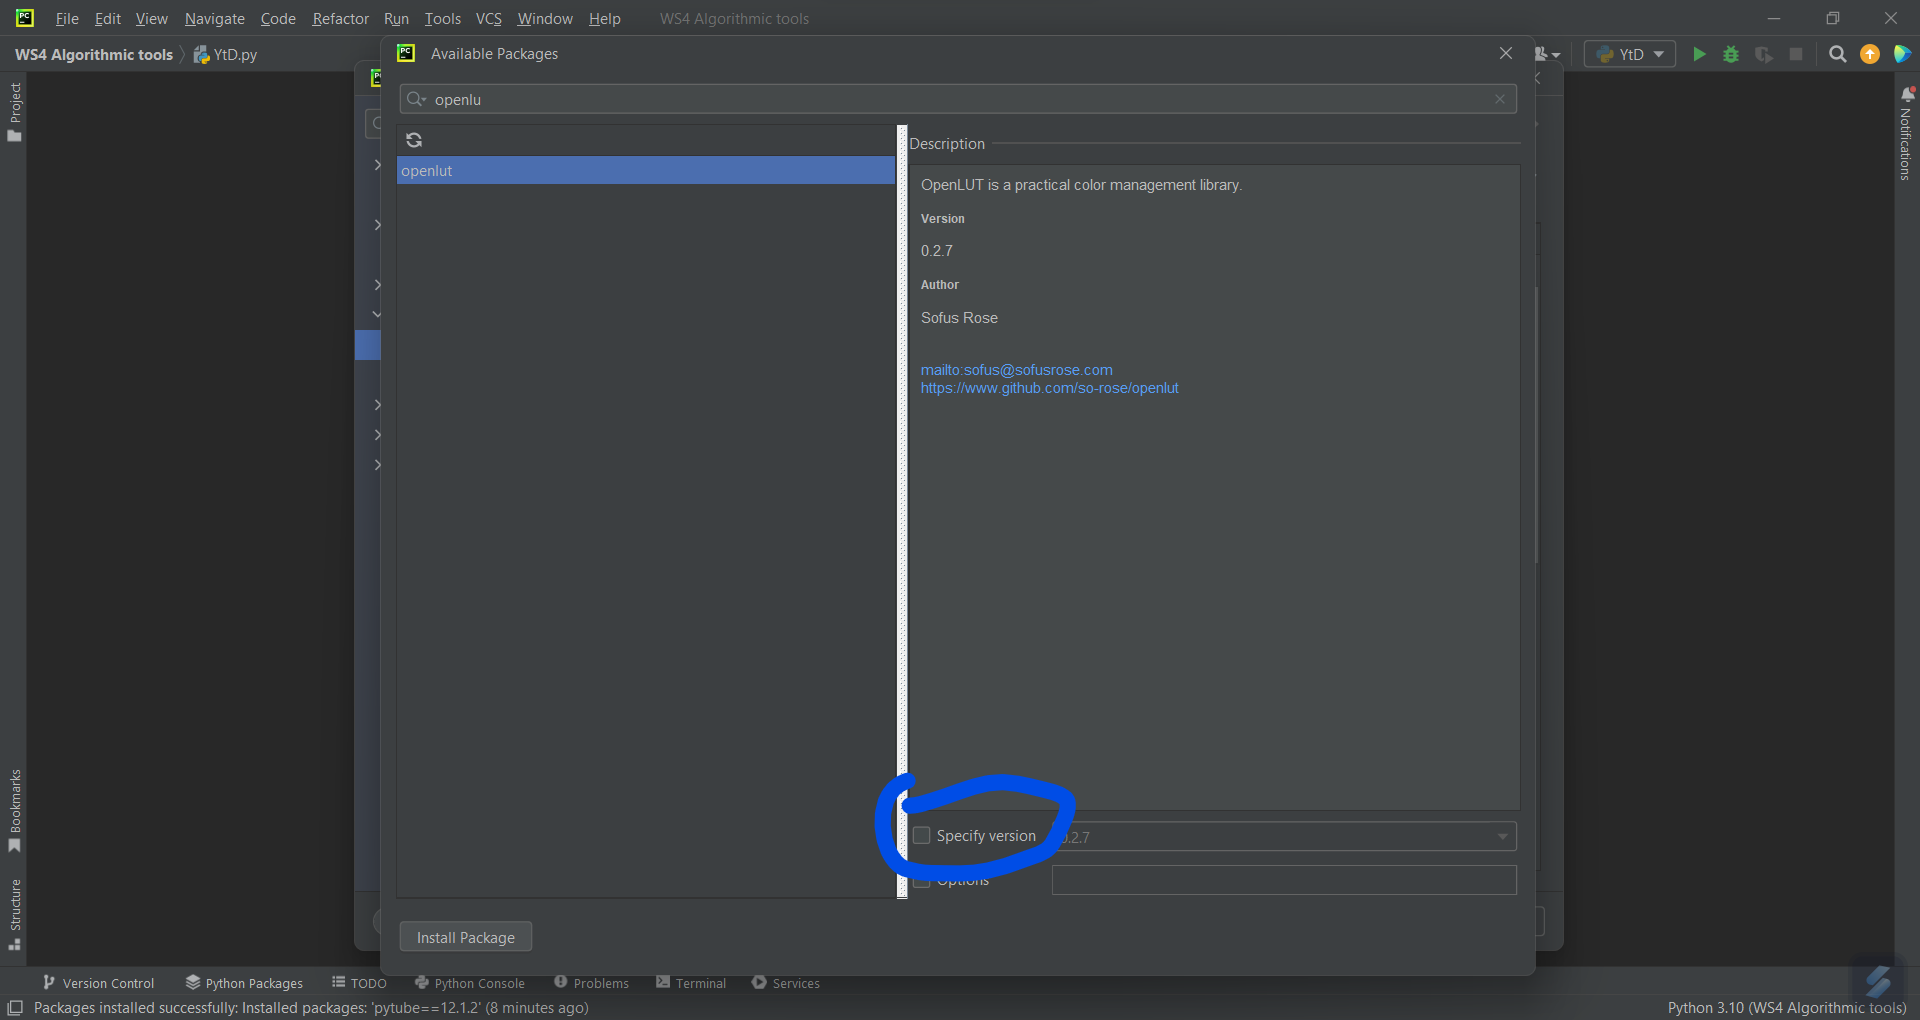Click the WS4 Algorithmic tools breadcrumb

click(x=94, y=54)
